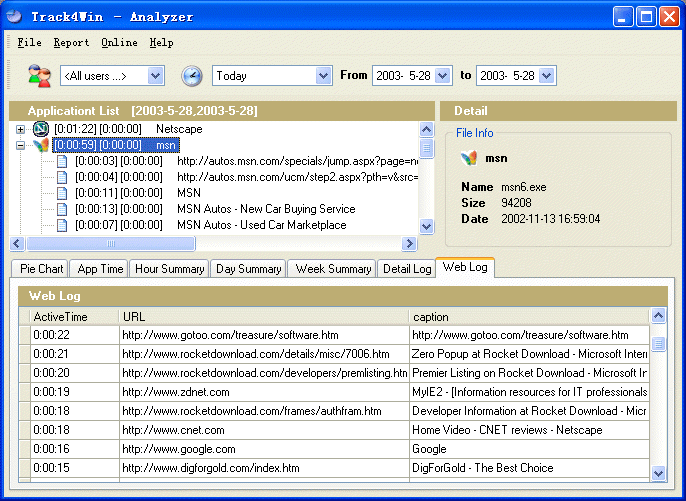Click Web Log vertical scrollbar thumb
The image size is (686, 501).
tap(658, 344)
